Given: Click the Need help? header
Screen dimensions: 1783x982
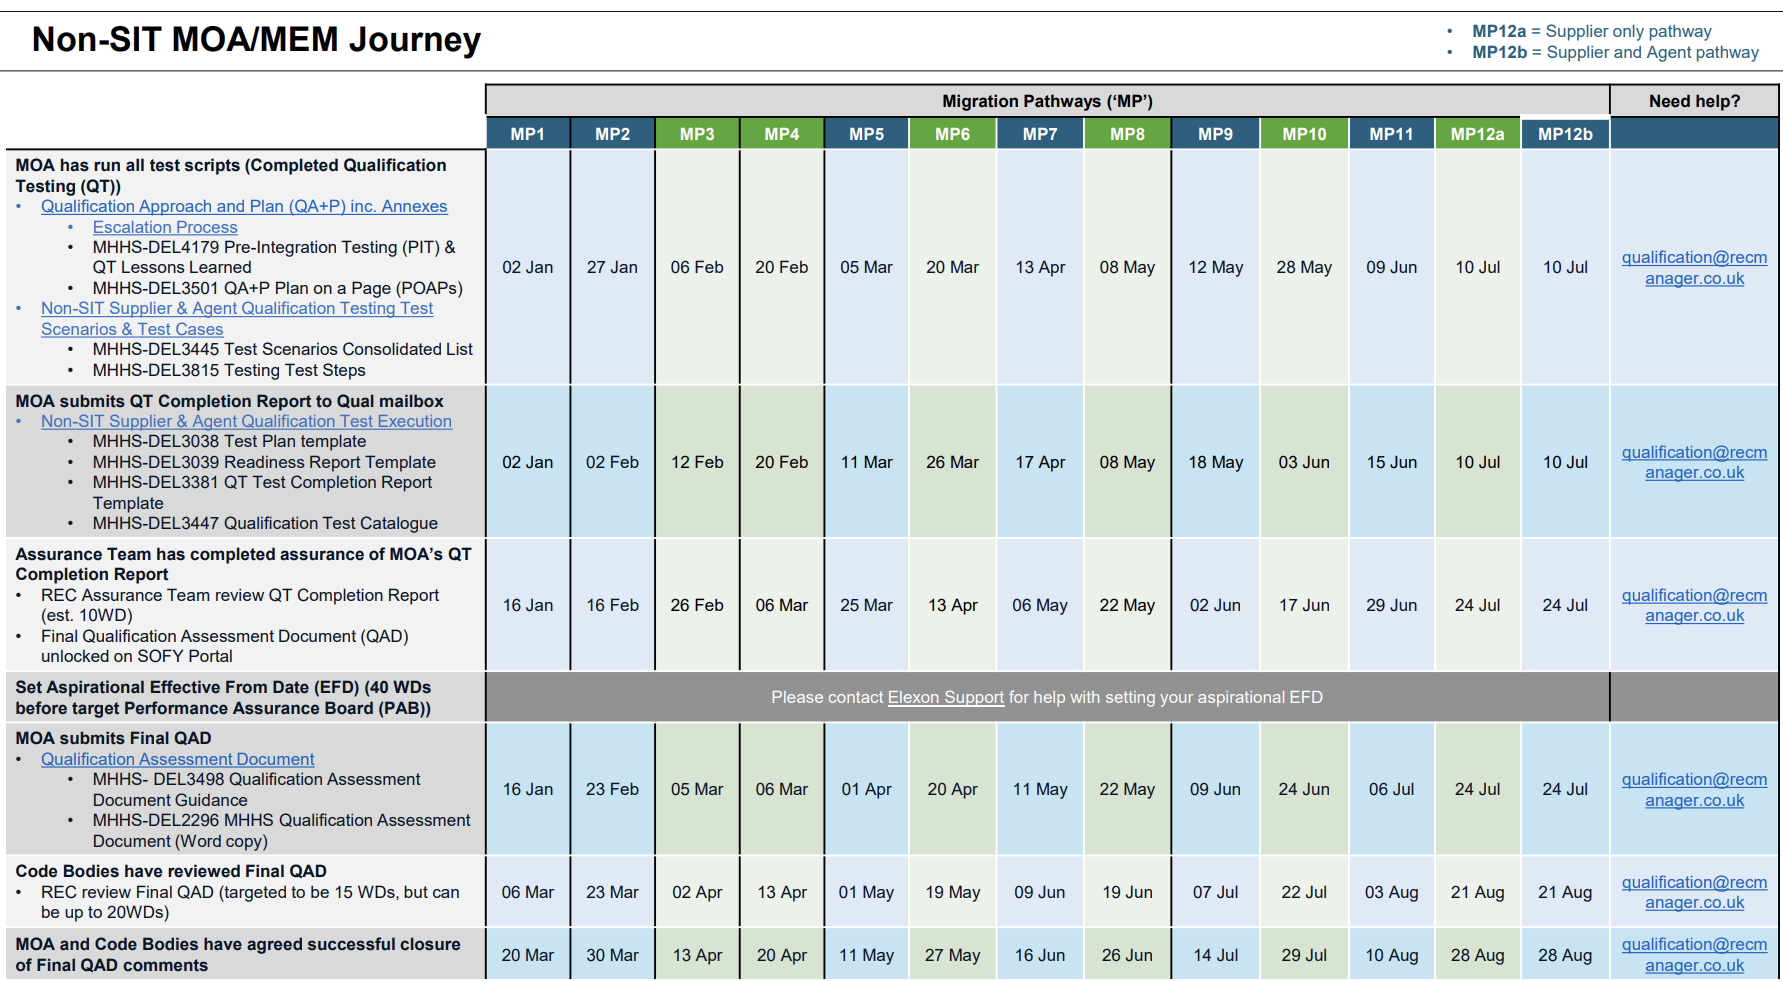Looking at the screenshot, I should (x=1694, y=101).
